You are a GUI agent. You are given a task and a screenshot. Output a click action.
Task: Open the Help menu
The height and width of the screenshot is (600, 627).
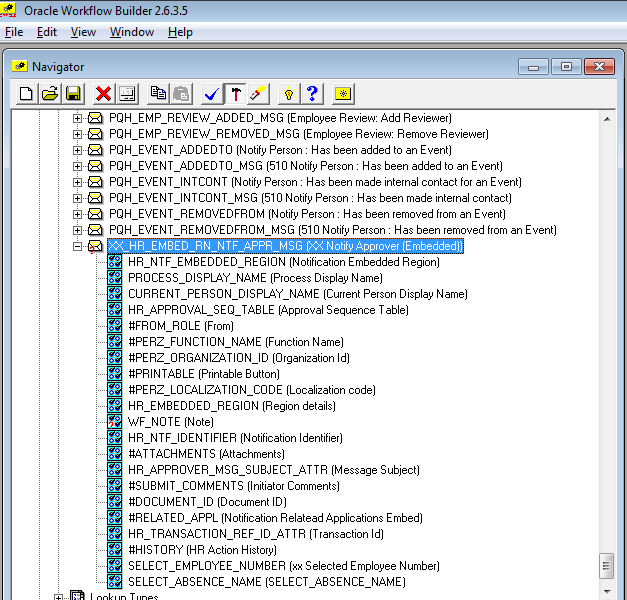[x=180, y=32]
